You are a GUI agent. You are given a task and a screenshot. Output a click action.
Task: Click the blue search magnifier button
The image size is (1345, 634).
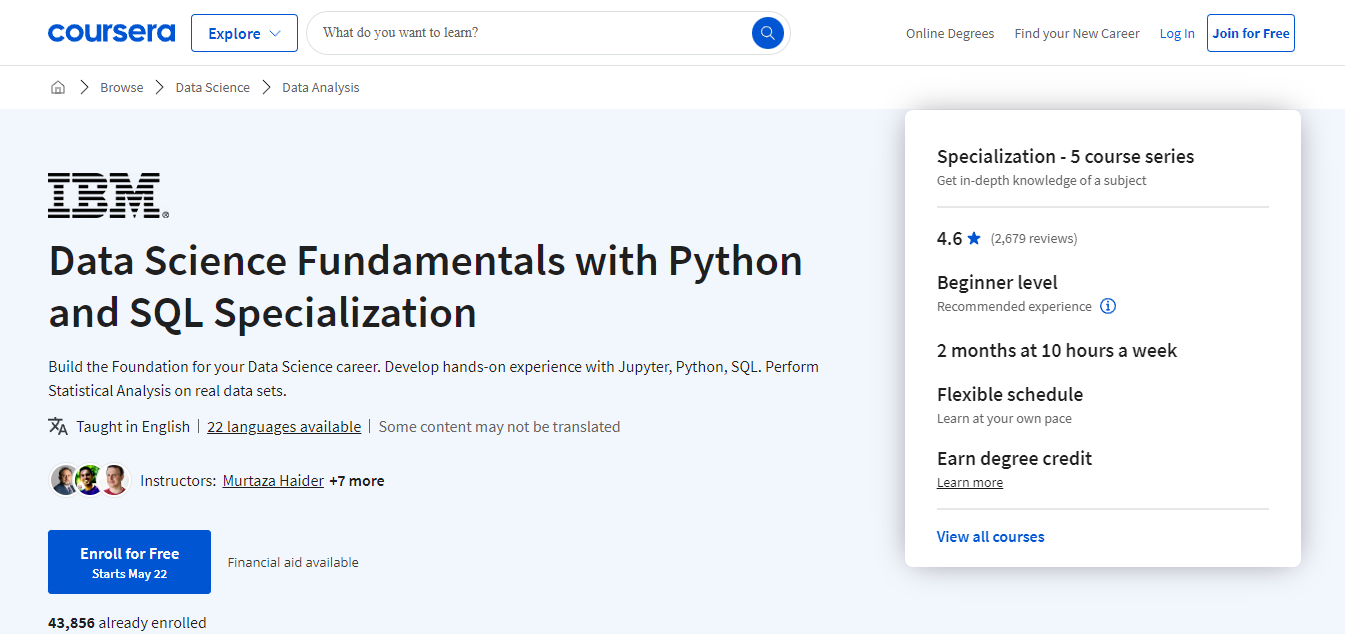(x=767, y=33)
